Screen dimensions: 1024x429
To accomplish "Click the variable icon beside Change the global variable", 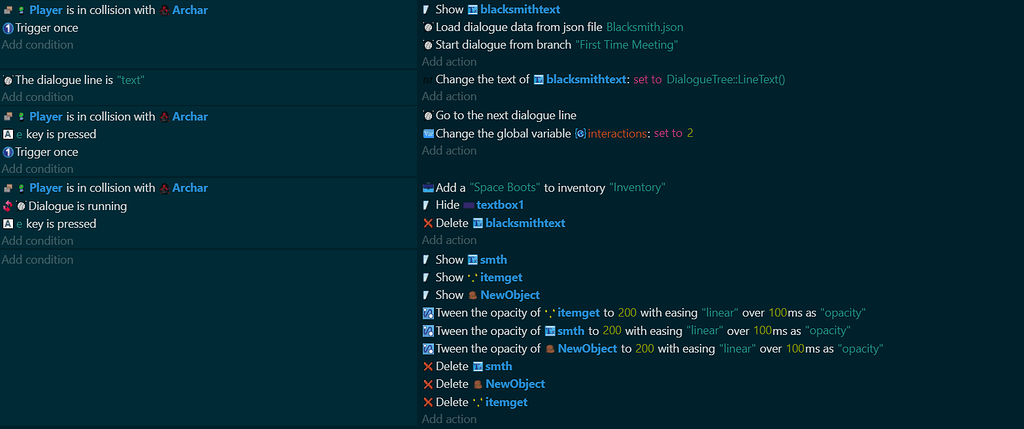I will click(x=428, y=133).
